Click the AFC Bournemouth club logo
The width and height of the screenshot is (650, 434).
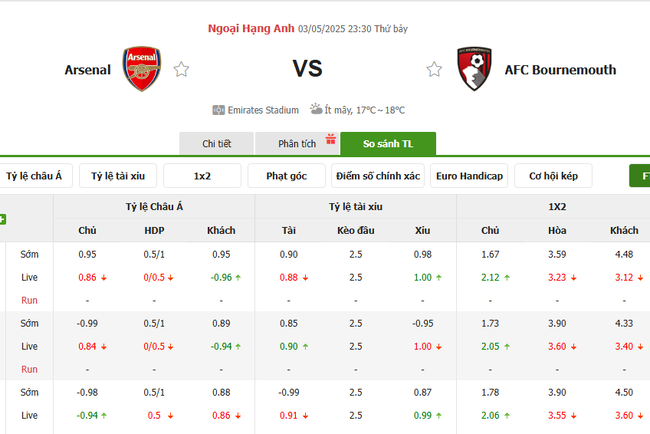click(x=474, y=69)
